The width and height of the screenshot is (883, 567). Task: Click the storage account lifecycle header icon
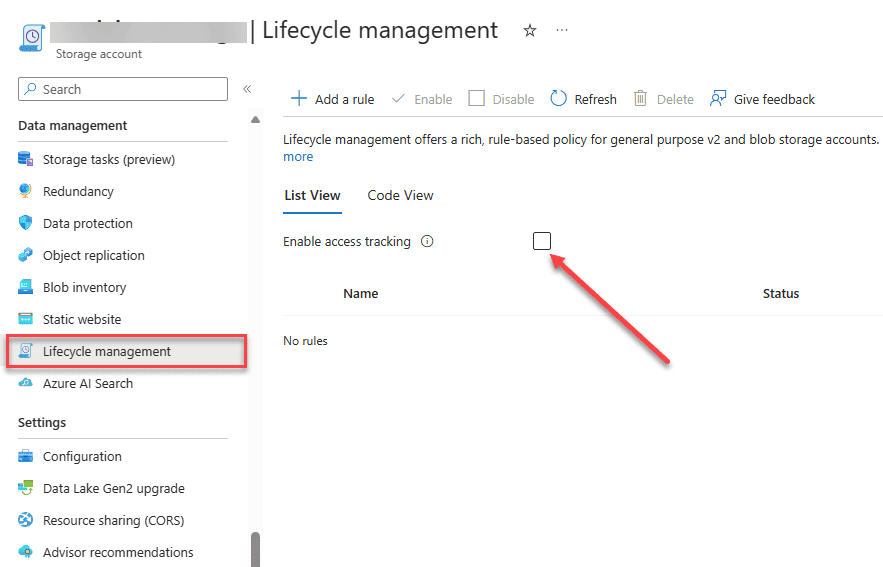pyautogui.click(x=32, y=38)
